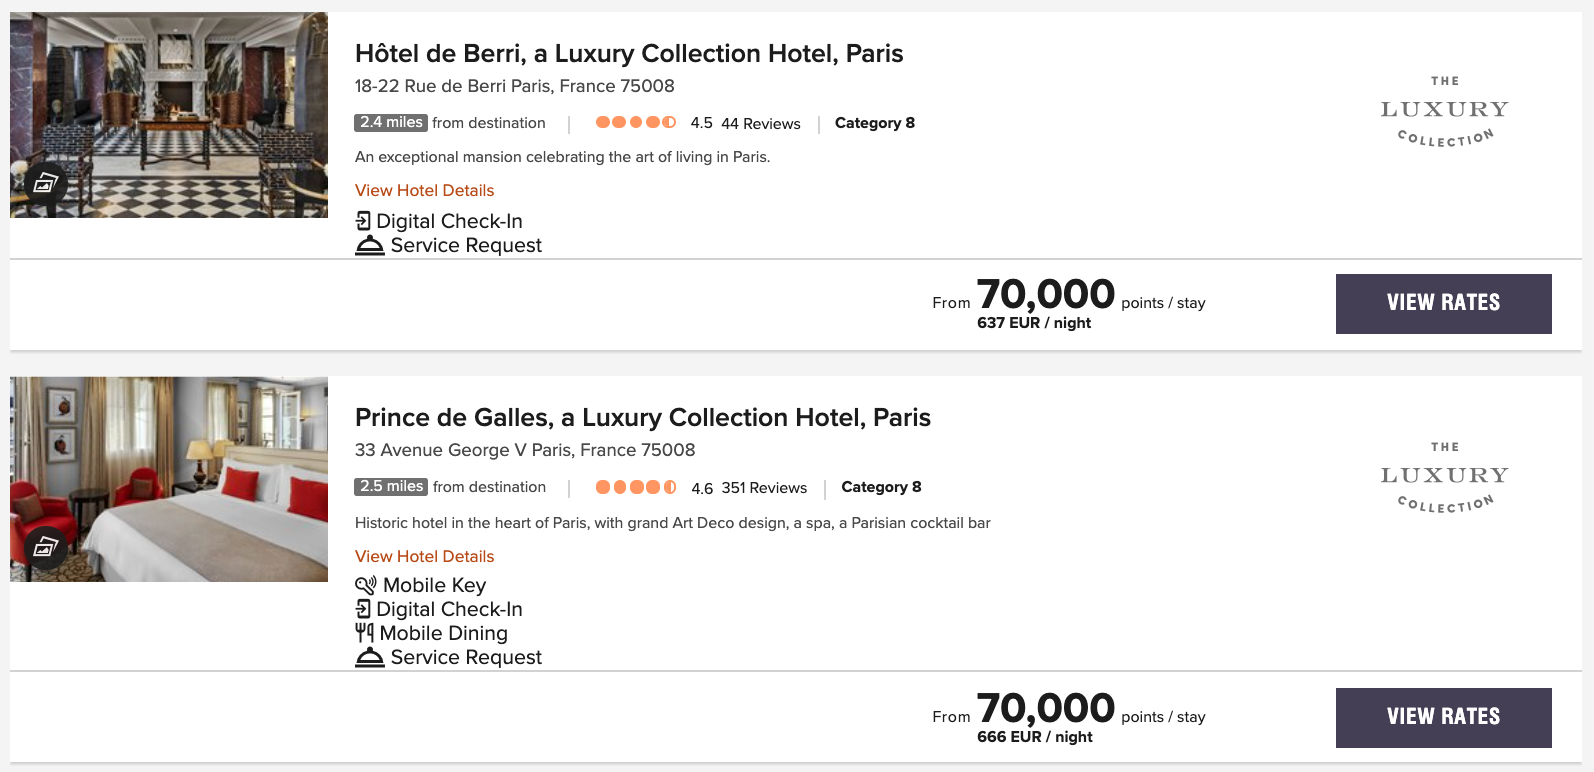Select the Service Request icon for Hôtel de Berri
Screen dimensions: 1594x772
coord(368,244)
